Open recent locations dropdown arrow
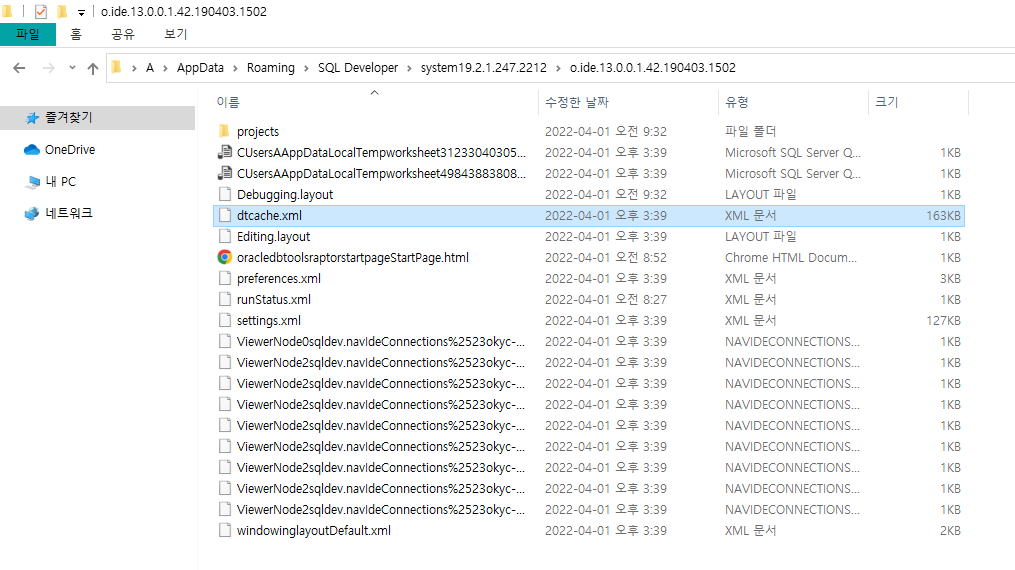 pos(72,68)
